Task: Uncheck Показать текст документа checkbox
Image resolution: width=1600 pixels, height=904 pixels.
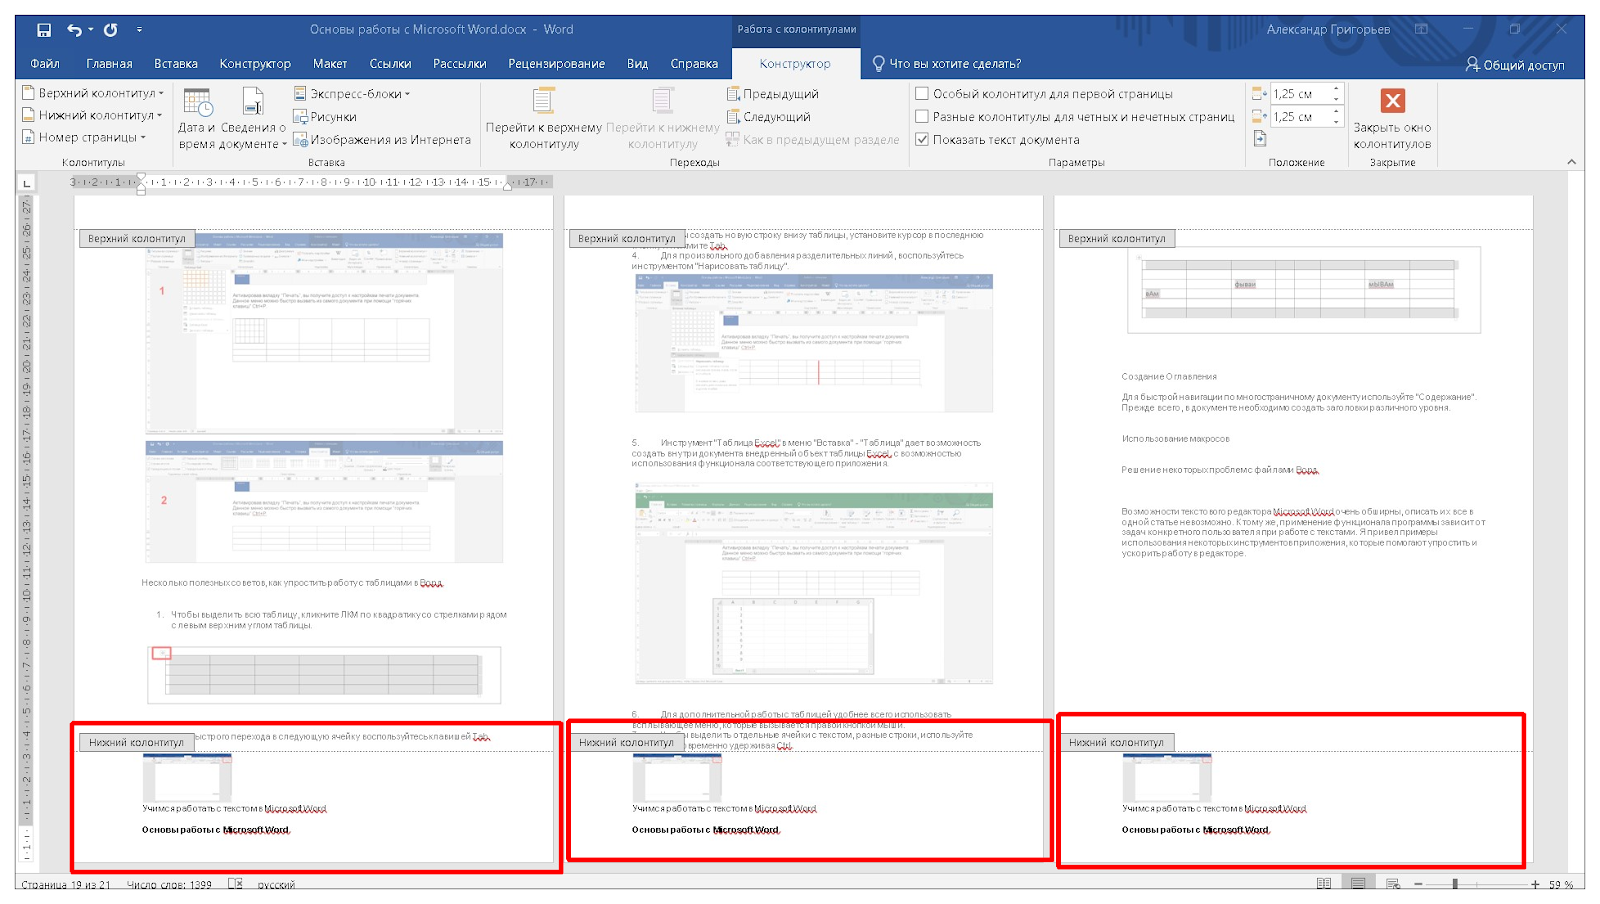Action: point(922,140)
